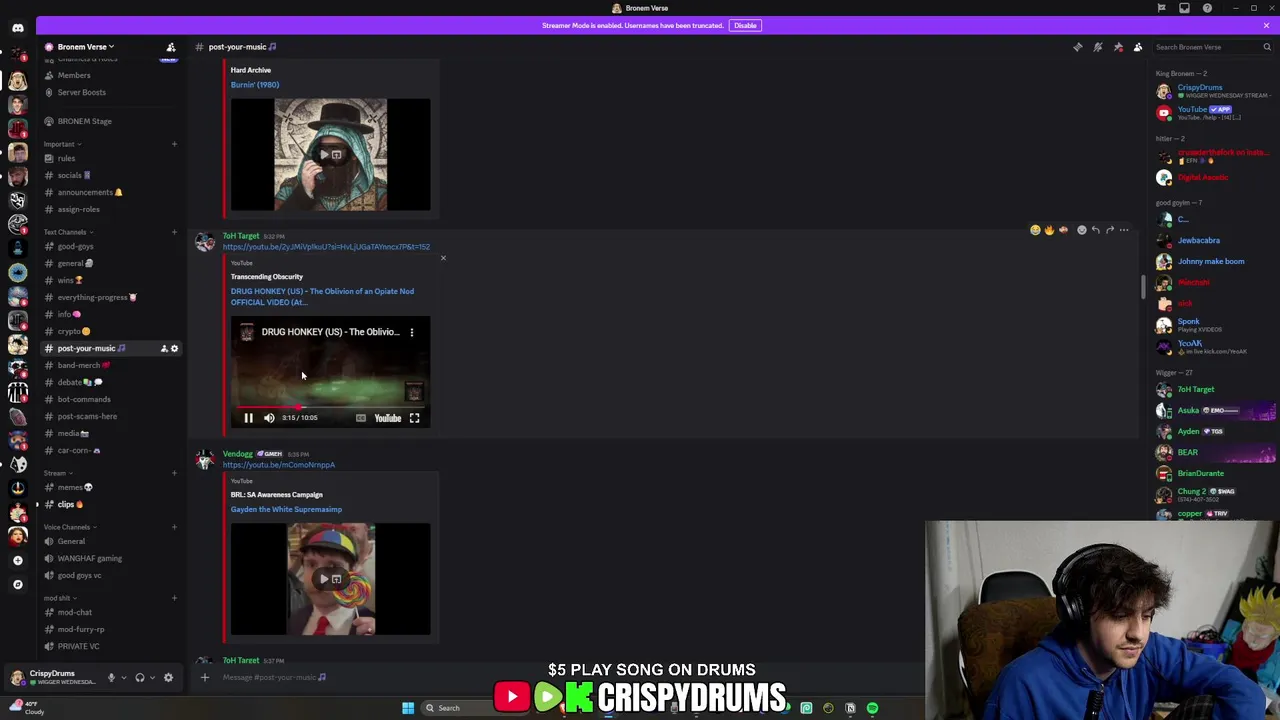Open the video on YouTube logo button
1280x720 pixels.
coord(387,418)
